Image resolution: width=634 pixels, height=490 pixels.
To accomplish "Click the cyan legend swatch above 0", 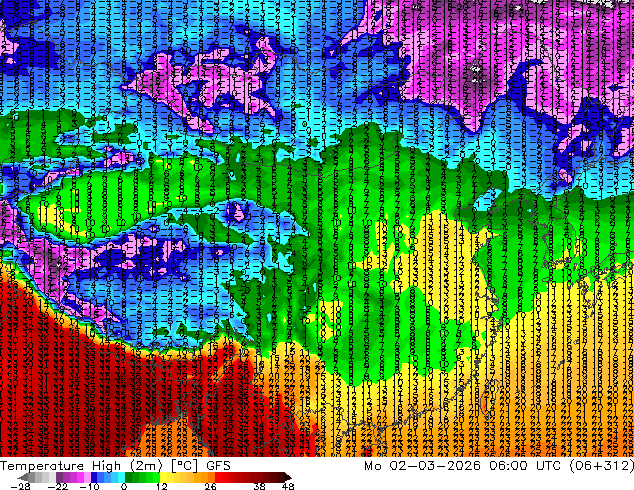I will coord(122,477).
